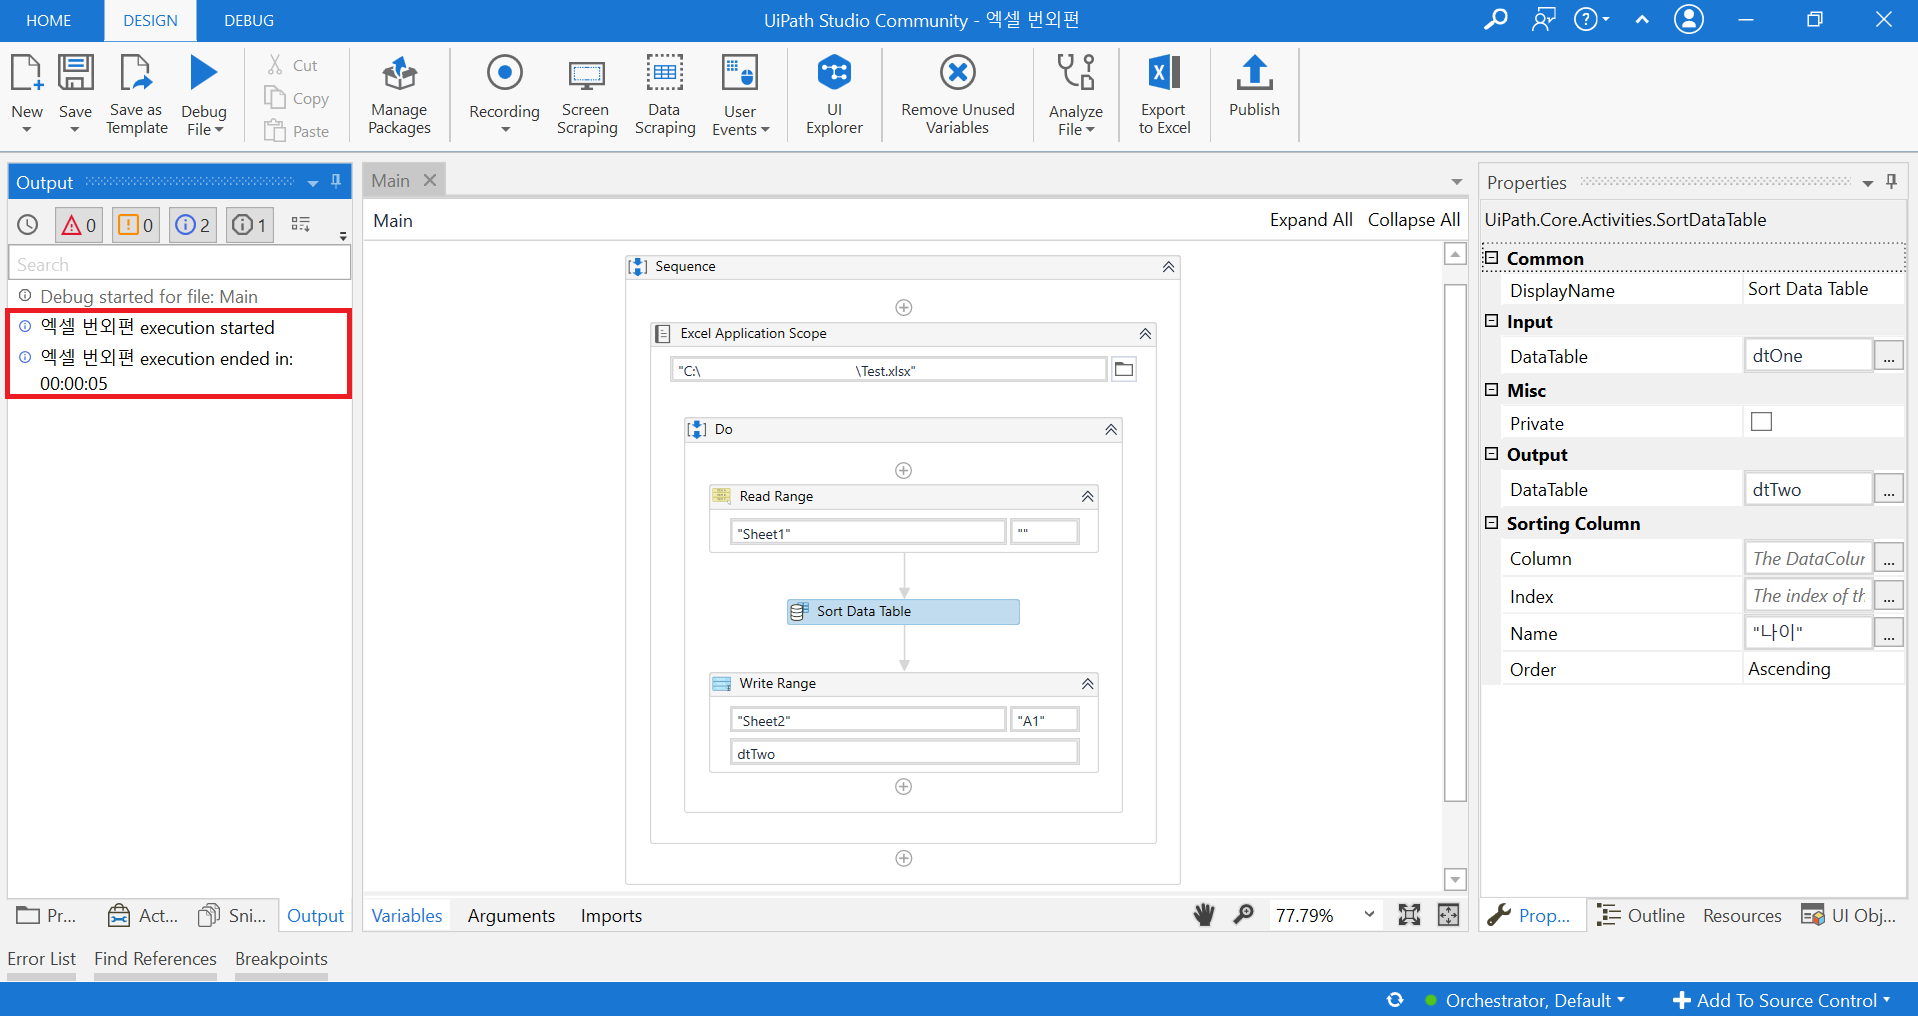Toggle error messages filter in Output
The height and width of the screenshot is (1016, 1918).
click(x=79, y=225)
